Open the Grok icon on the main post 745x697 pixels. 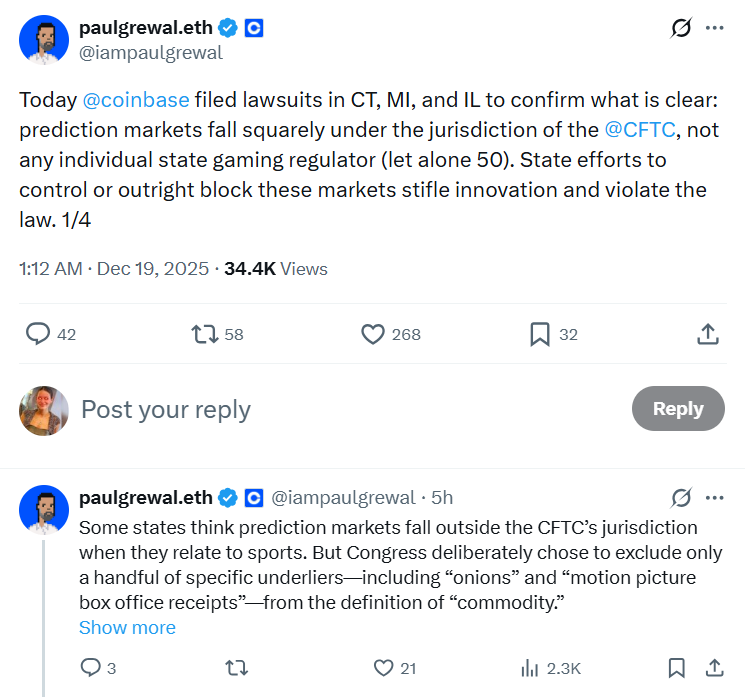pos(681,28)
